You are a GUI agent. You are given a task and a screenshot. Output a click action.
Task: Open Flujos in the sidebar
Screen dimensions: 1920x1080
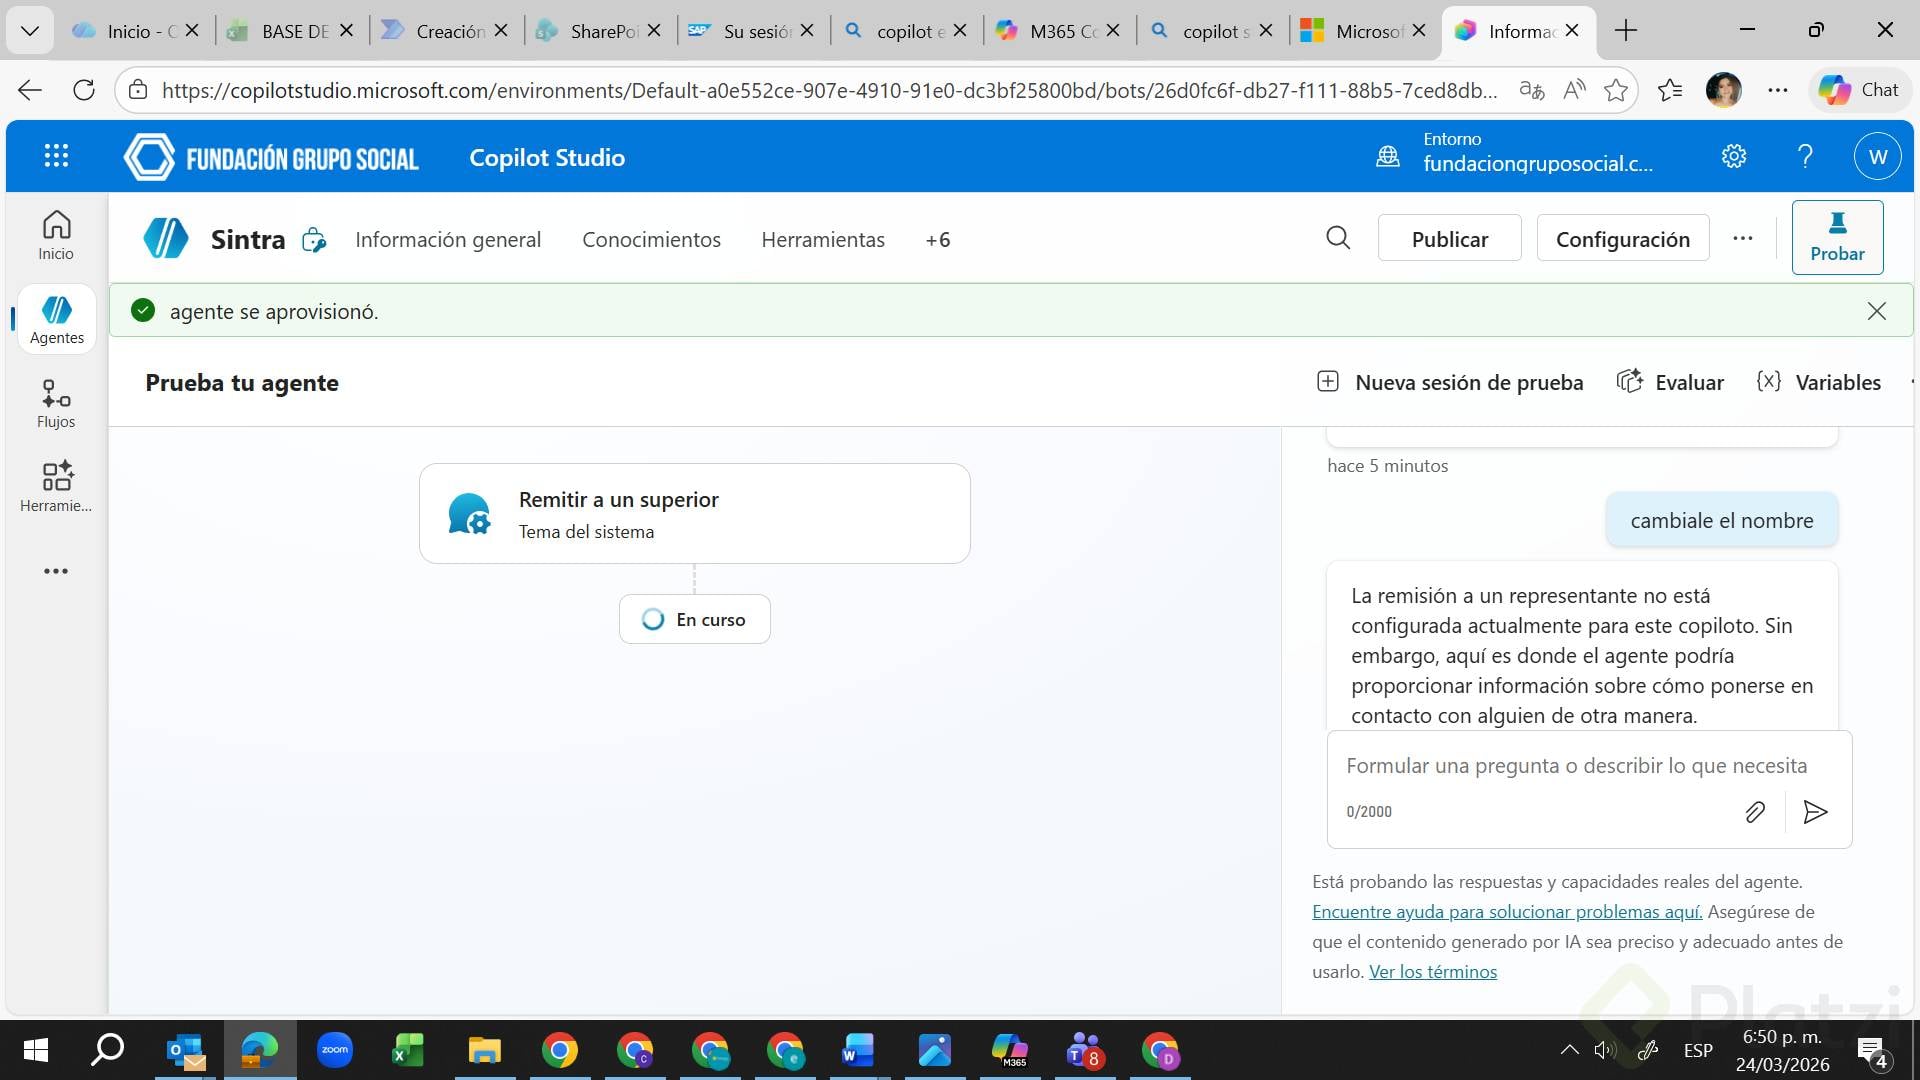point(56,403)
